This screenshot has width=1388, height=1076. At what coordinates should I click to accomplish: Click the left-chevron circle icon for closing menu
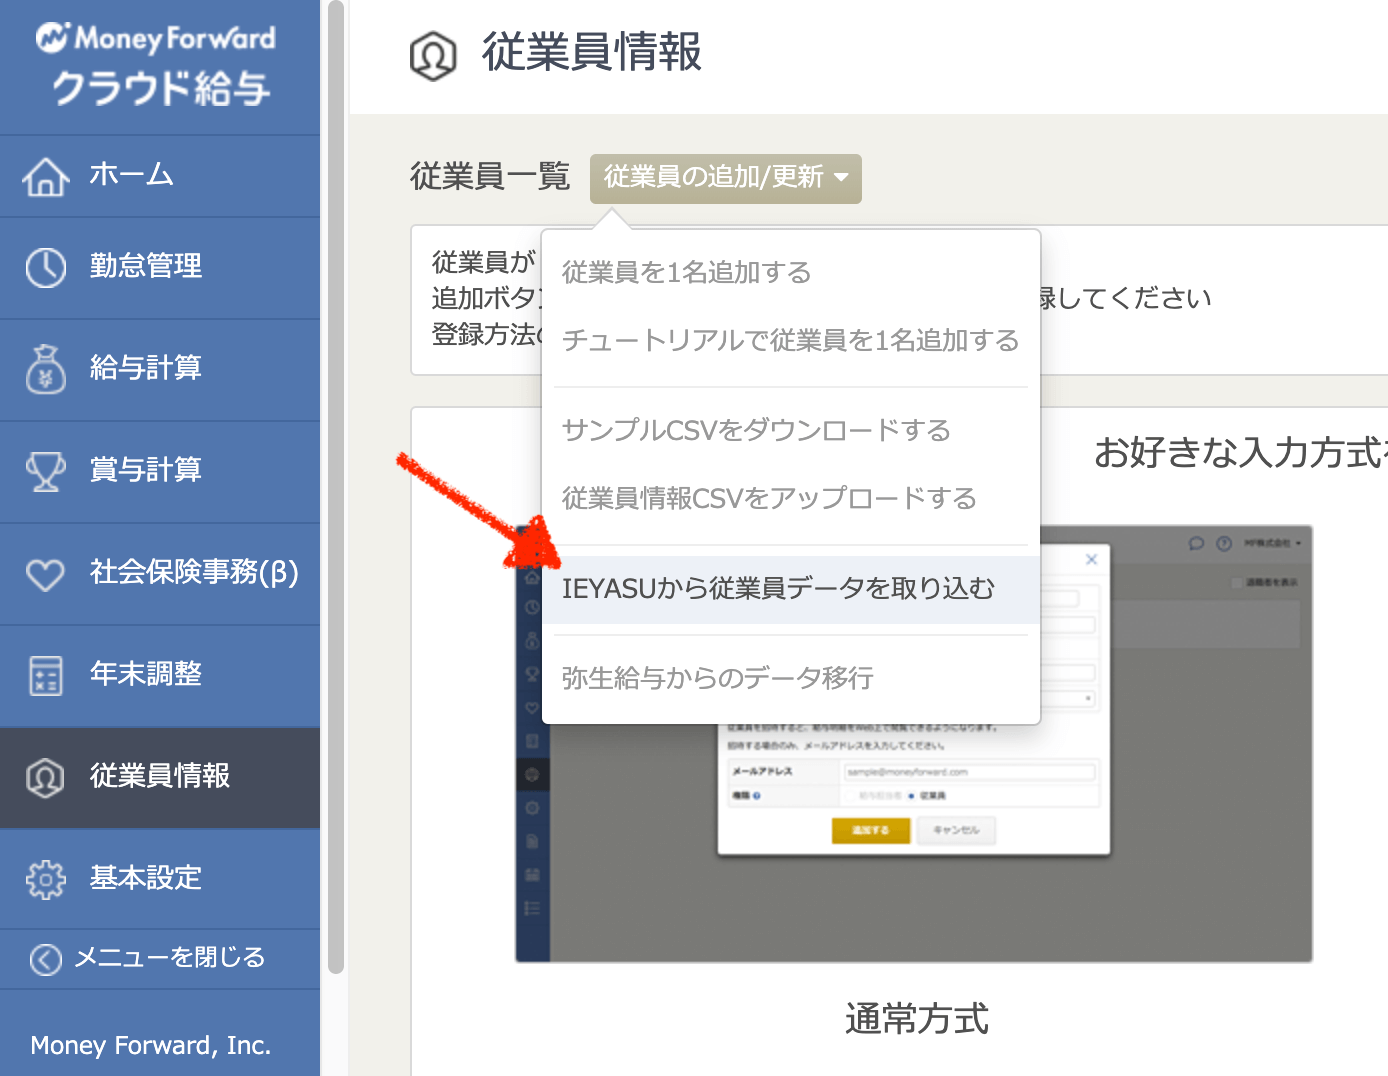45,959
